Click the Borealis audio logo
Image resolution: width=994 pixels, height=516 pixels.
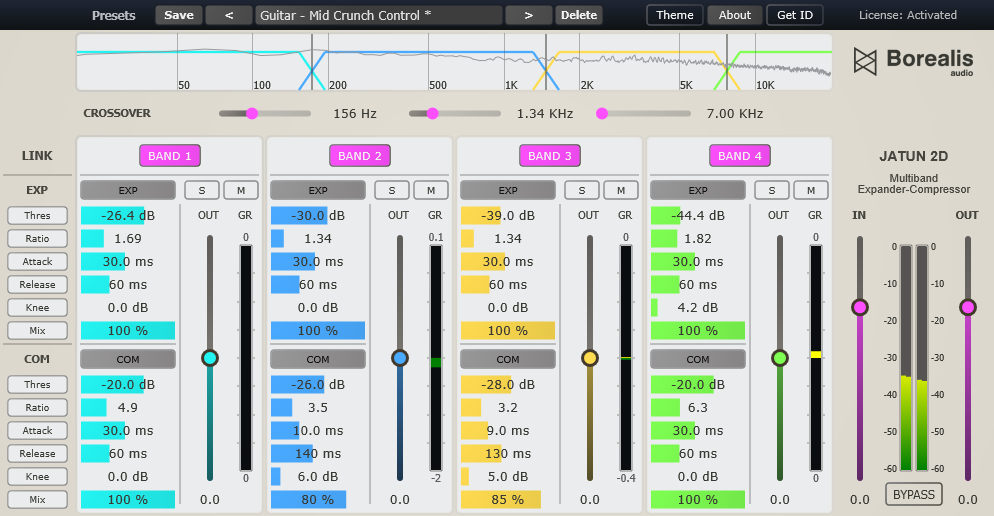(913, 61)
